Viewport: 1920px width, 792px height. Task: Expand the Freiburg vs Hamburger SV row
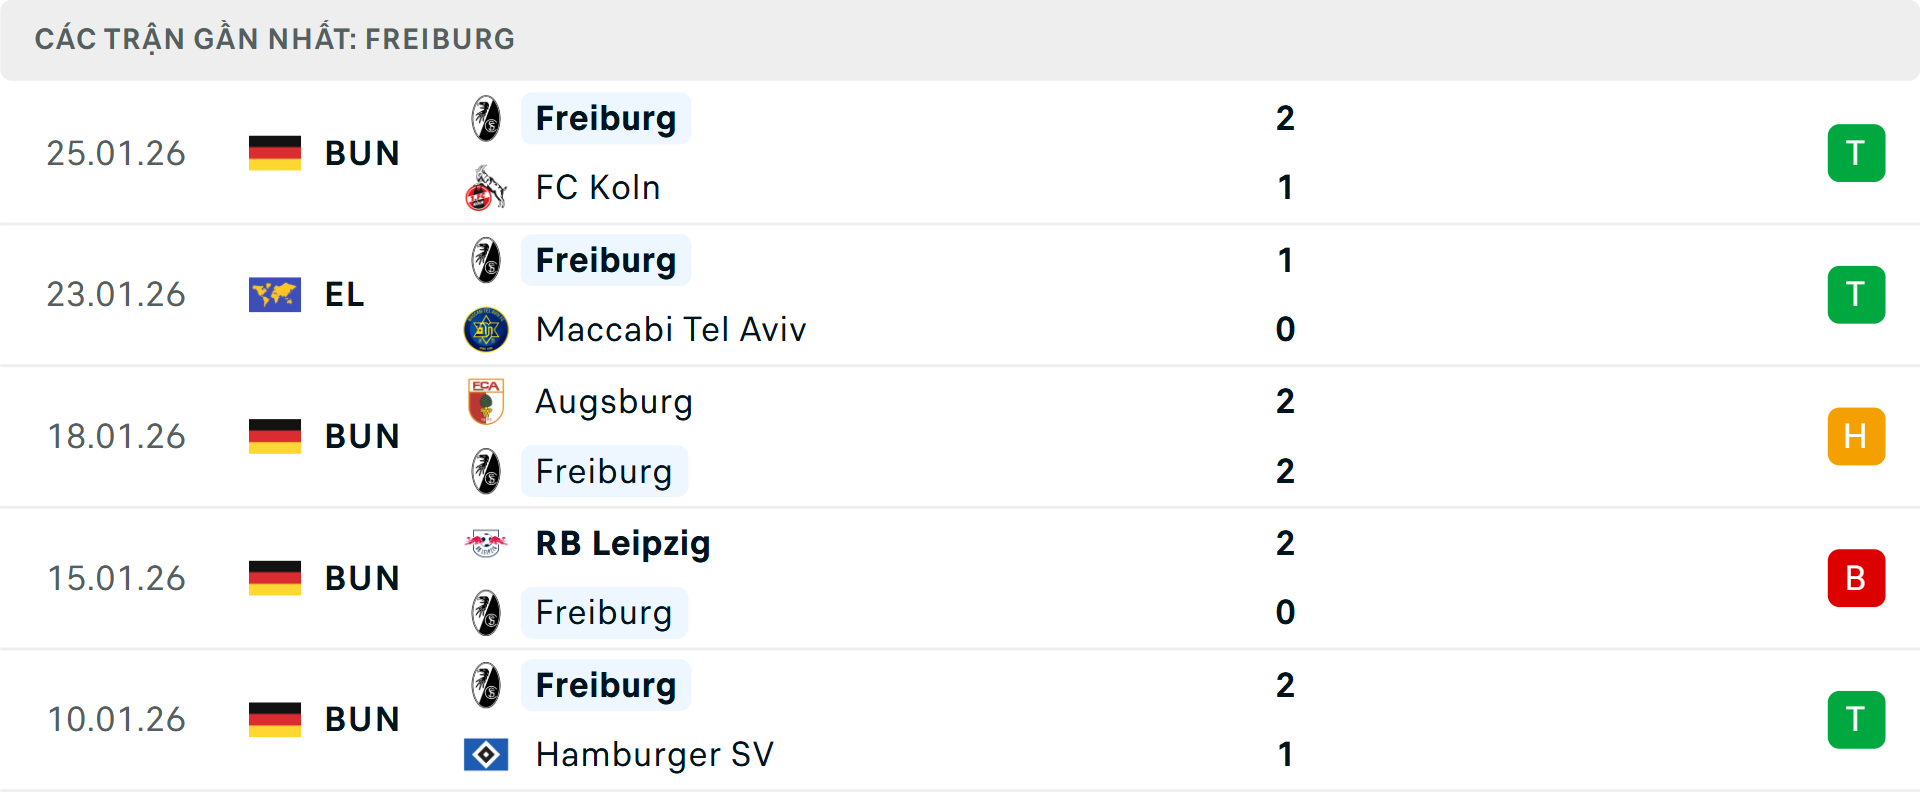(1000, 719)
